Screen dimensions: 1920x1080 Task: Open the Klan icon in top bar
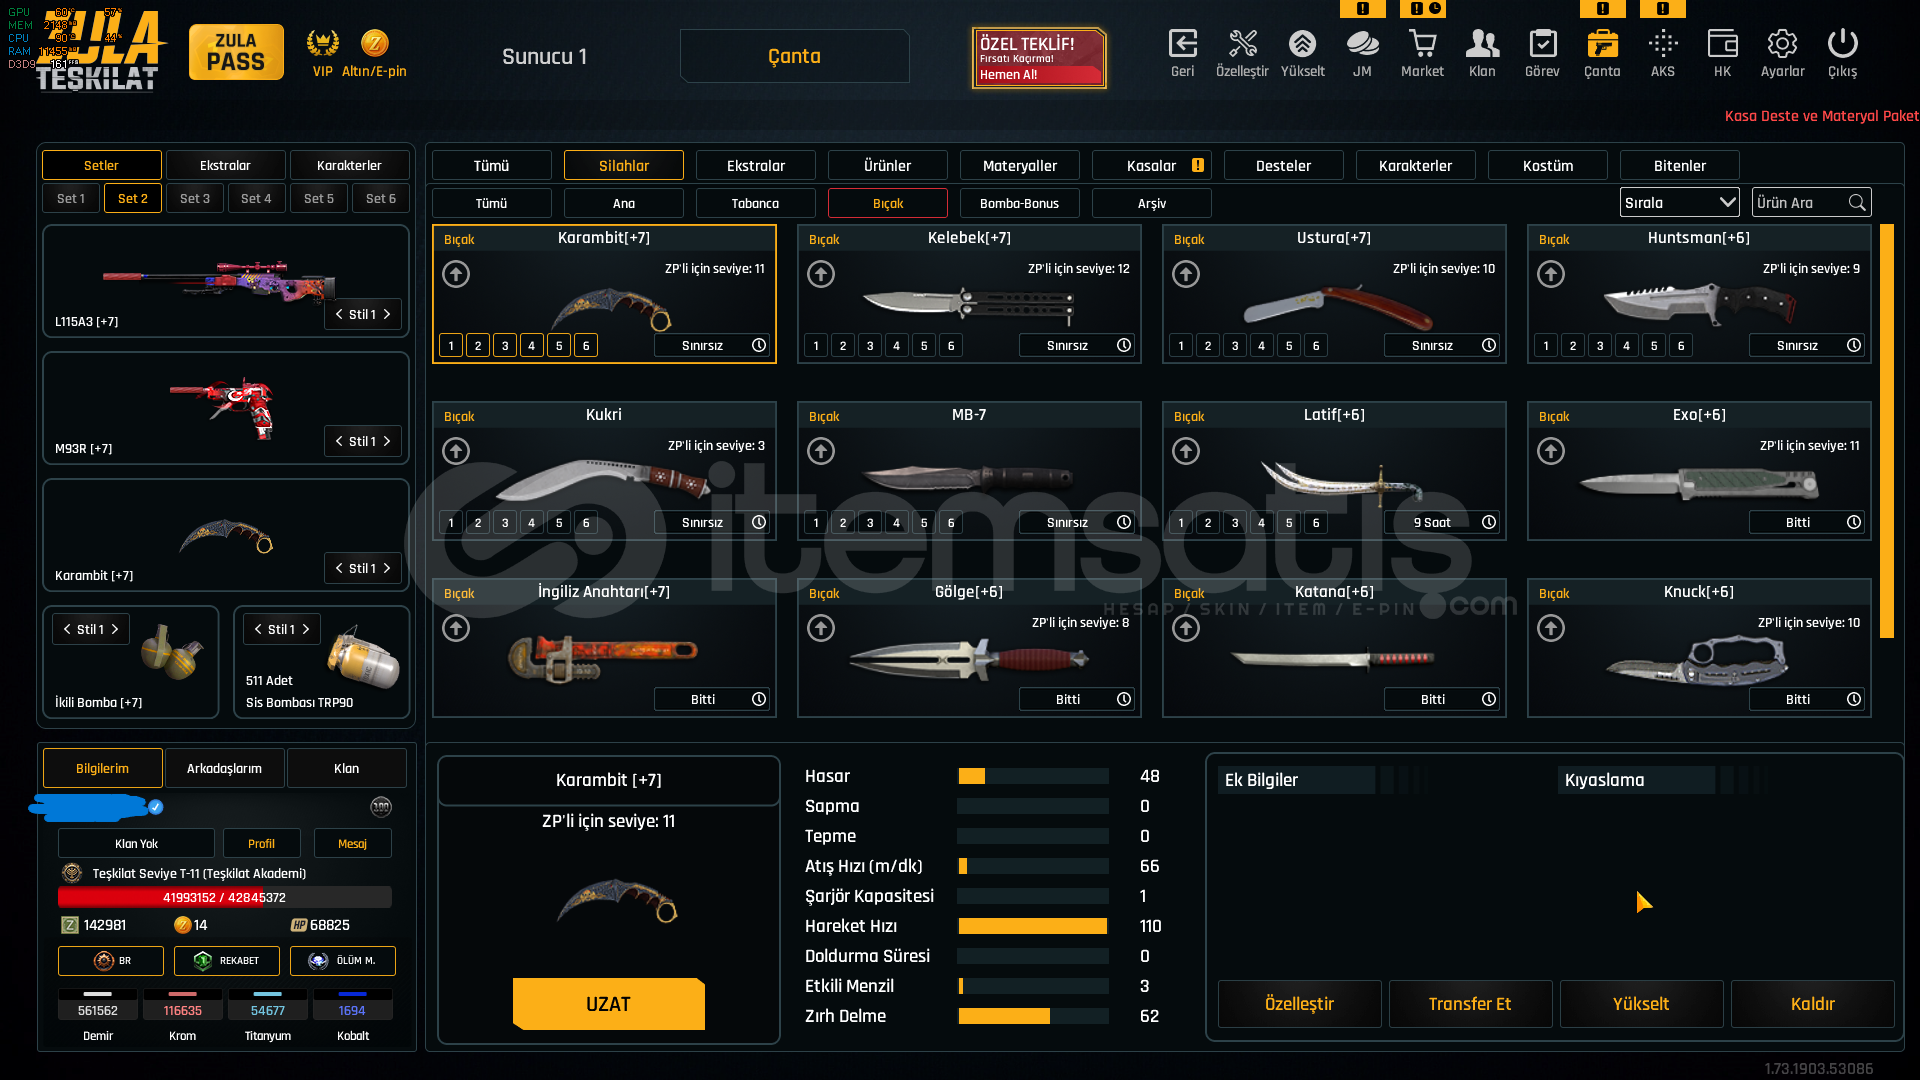1482,44
